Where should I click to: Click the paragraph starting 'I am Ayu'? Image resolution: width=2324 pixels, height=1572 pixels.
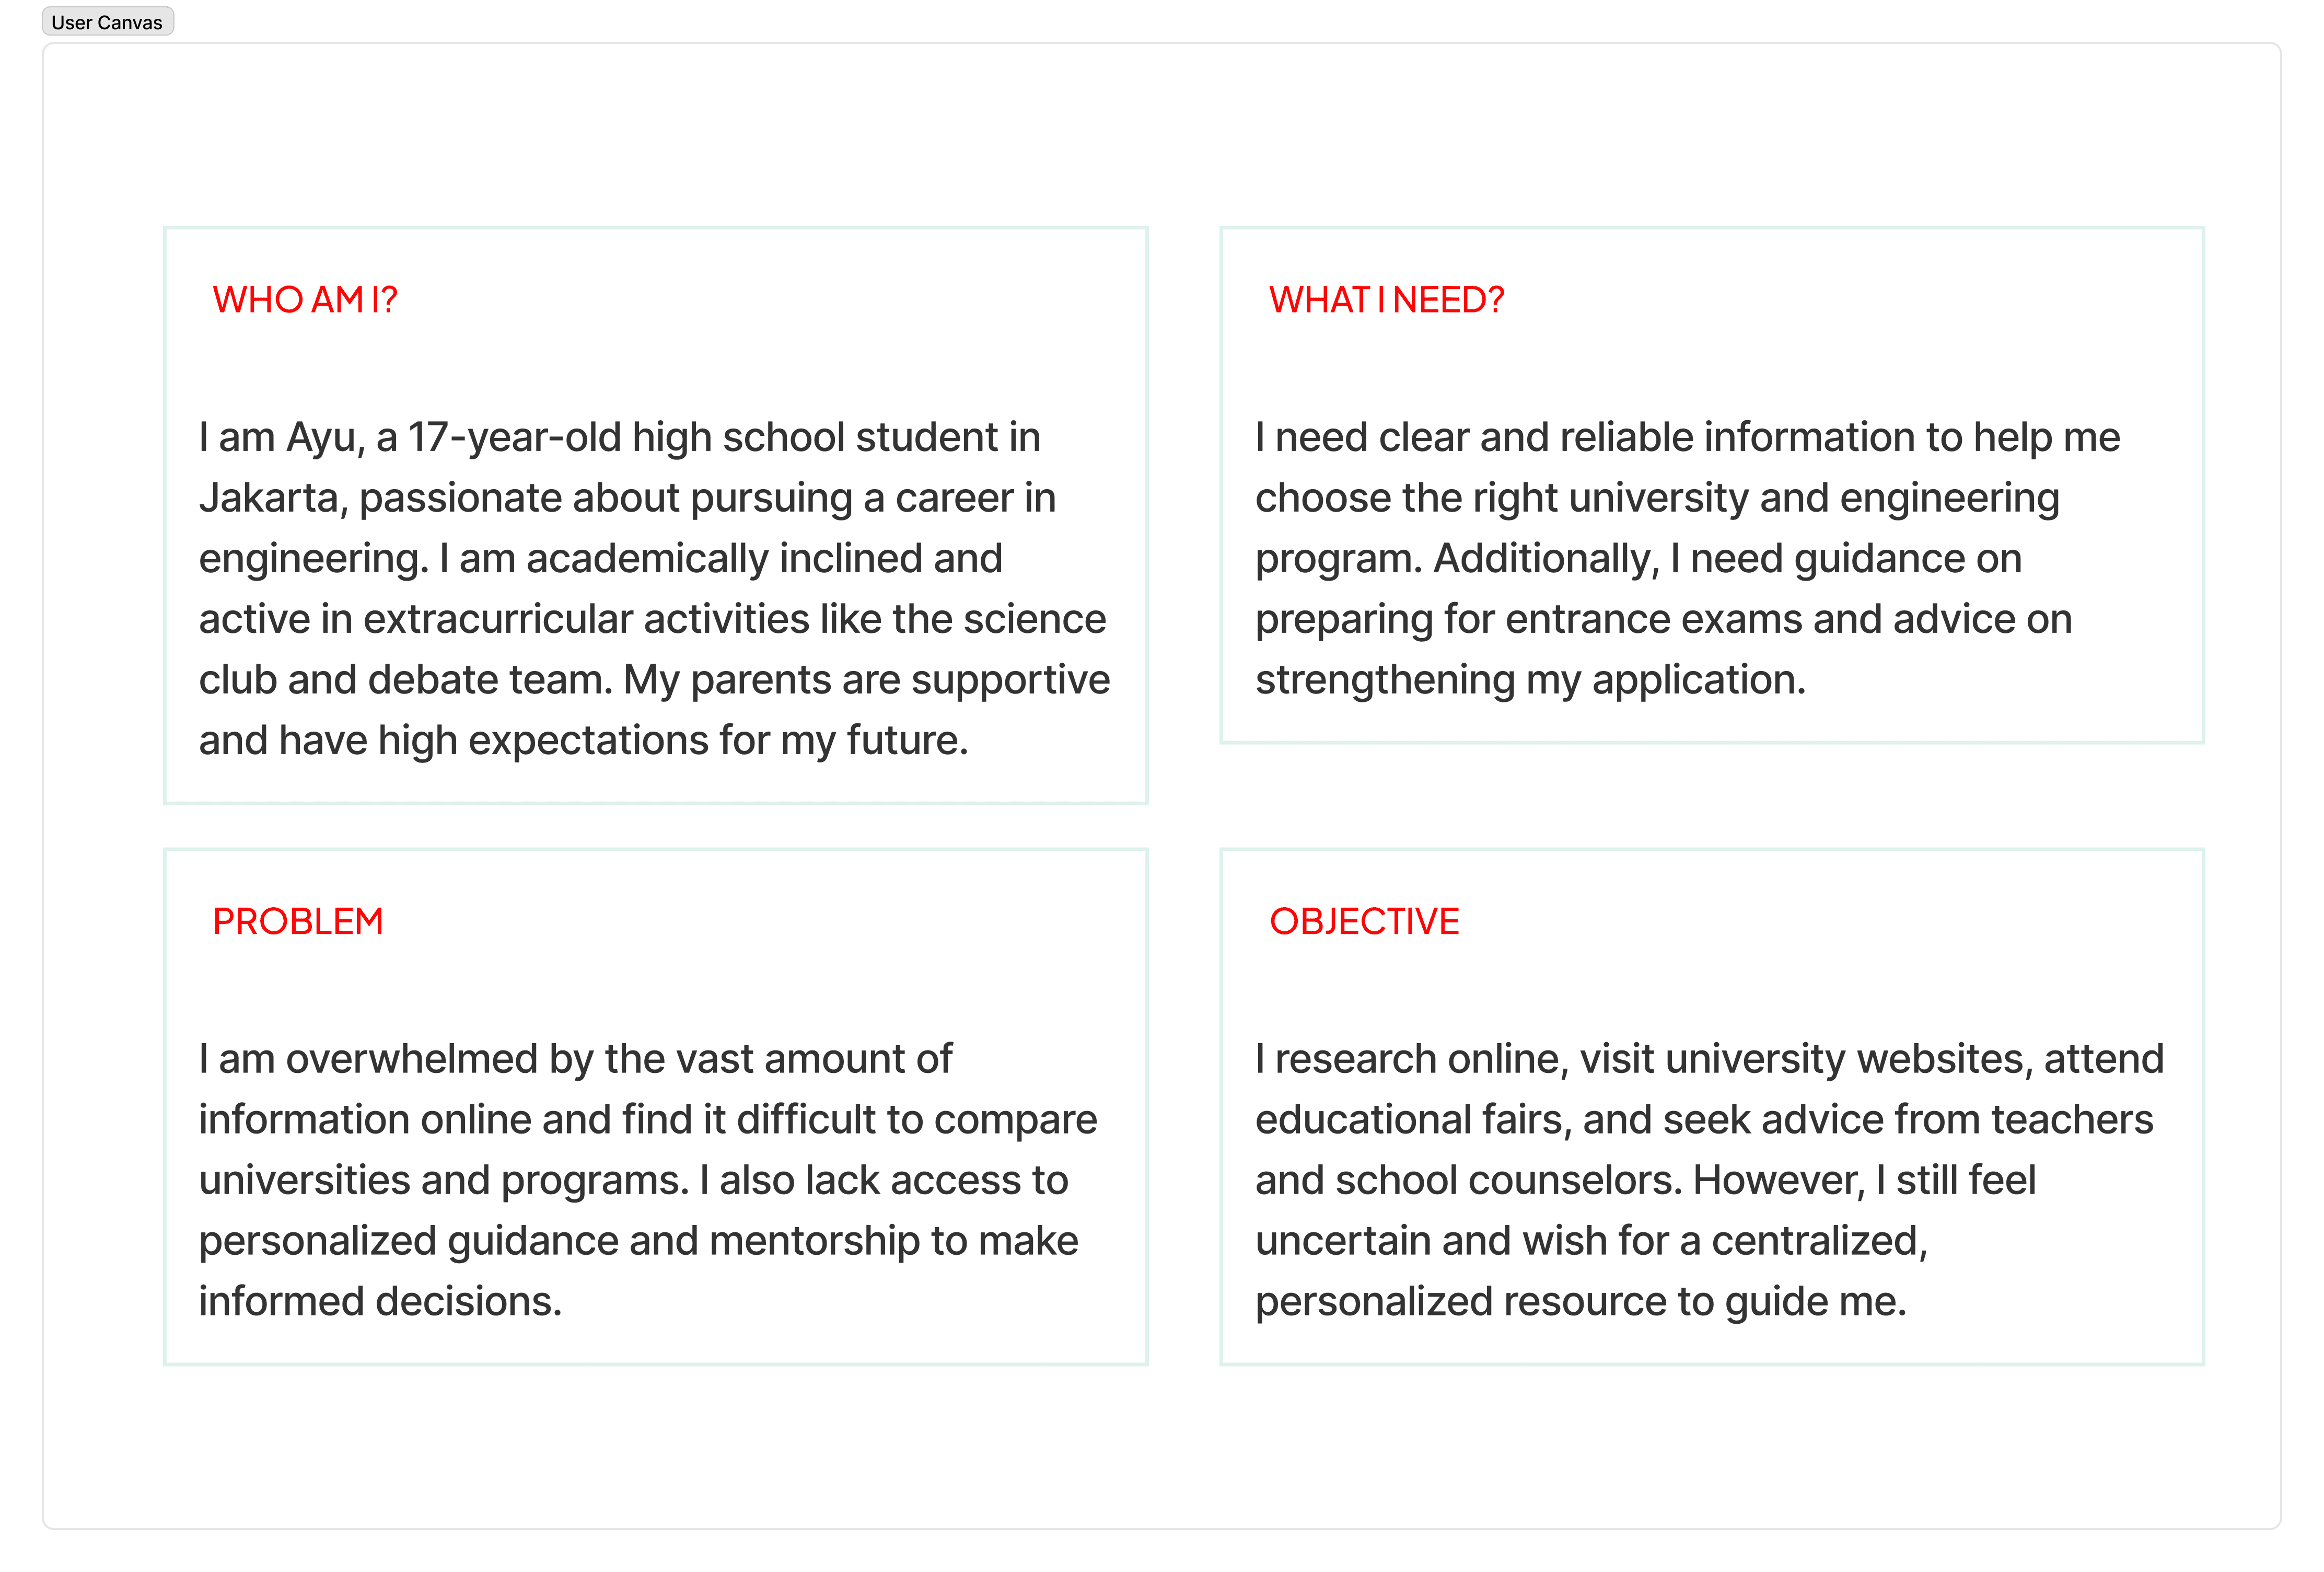(x=655, y=588)
